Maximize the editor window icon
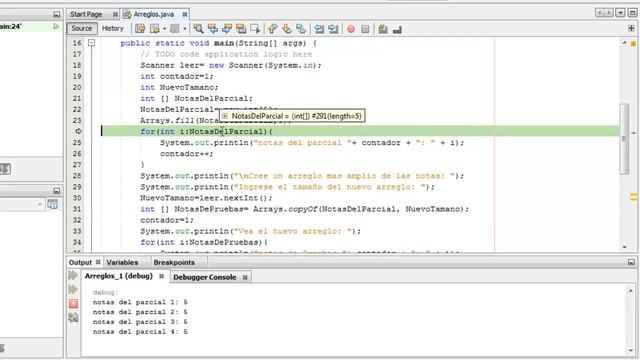The width and height of the screenshot is (640, 360). (632, 13)
